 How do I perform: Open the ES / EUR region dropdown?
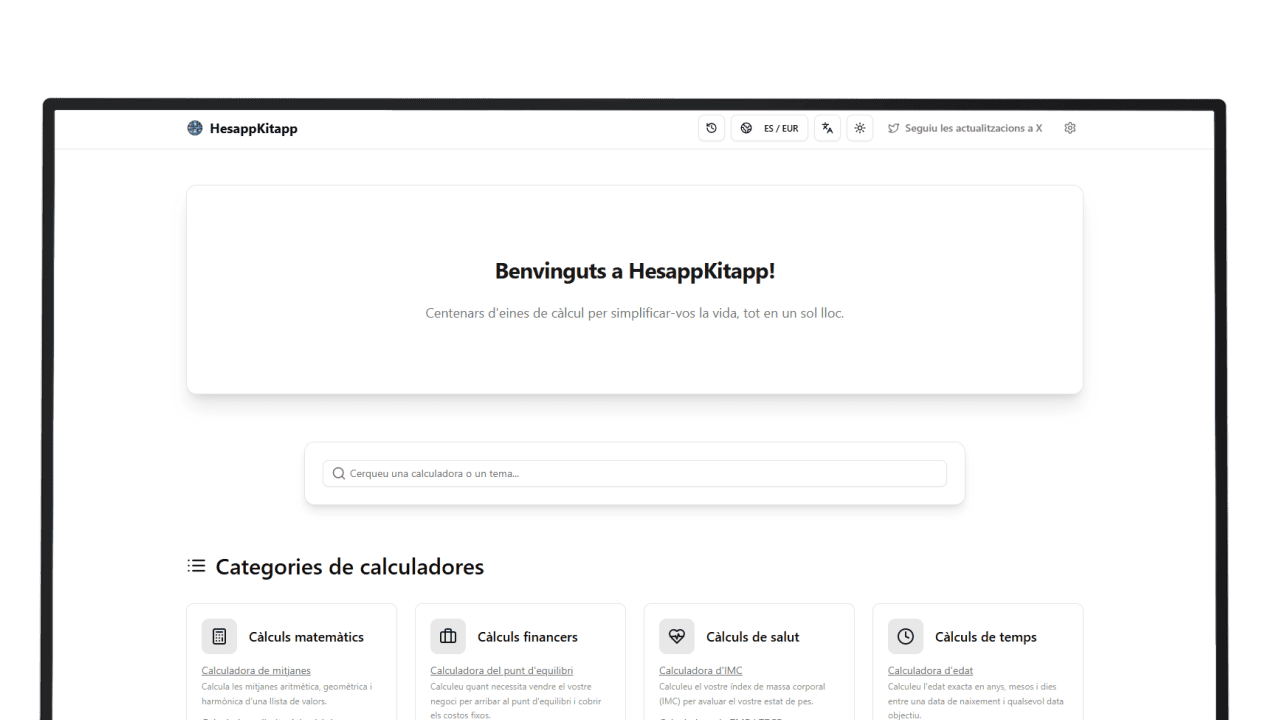(x=769, y=128)
